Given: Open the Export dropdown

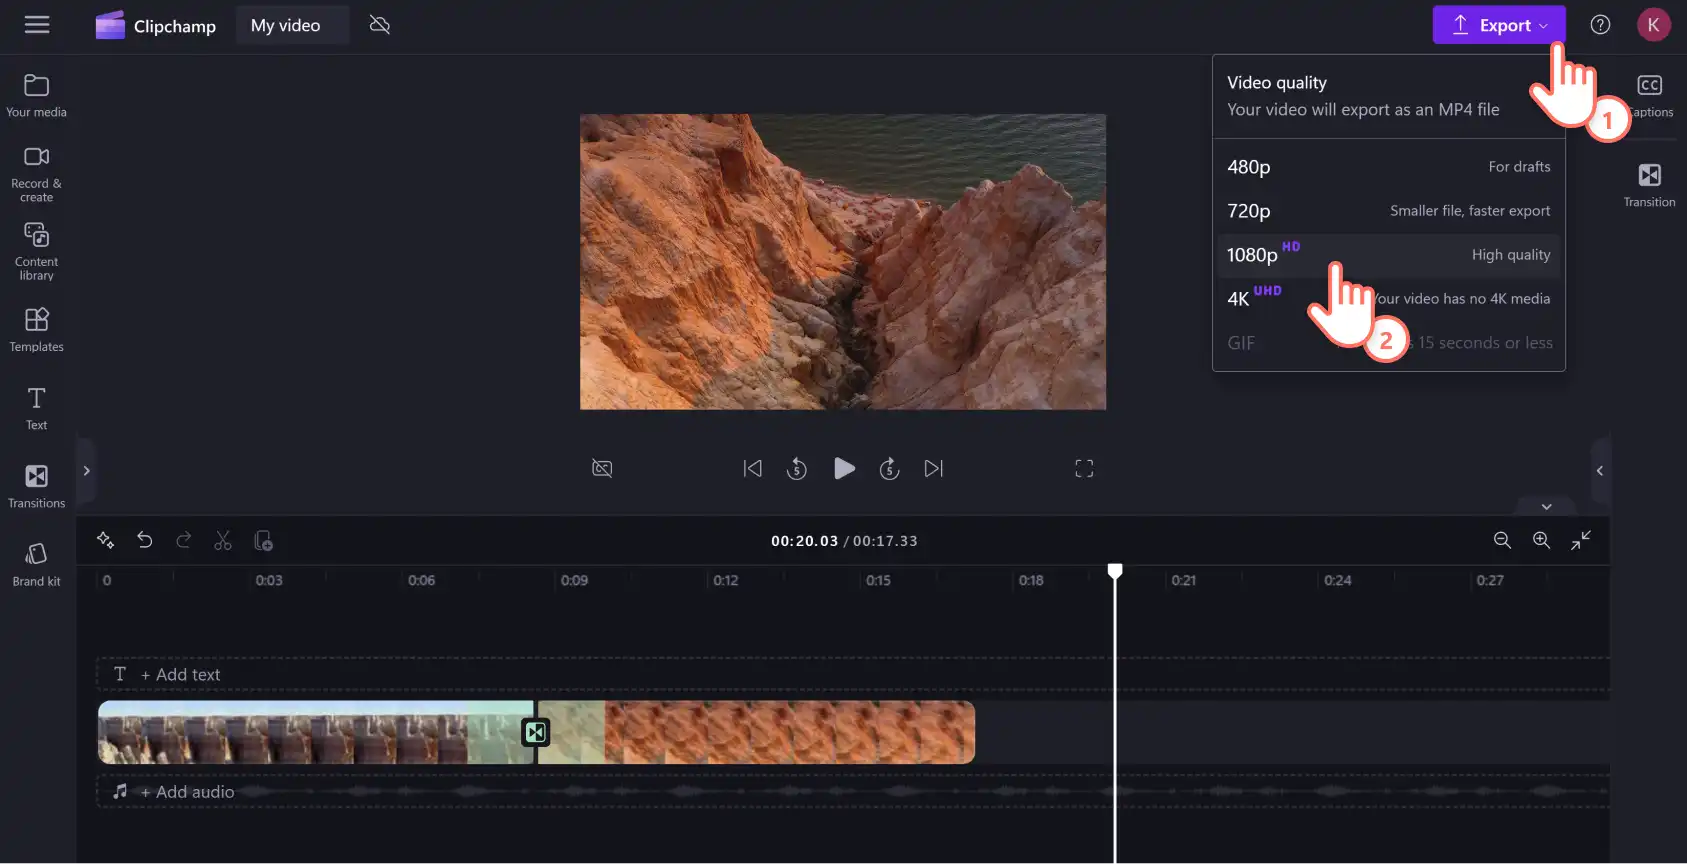Looking at the screenshot, I should (1498, 25).
